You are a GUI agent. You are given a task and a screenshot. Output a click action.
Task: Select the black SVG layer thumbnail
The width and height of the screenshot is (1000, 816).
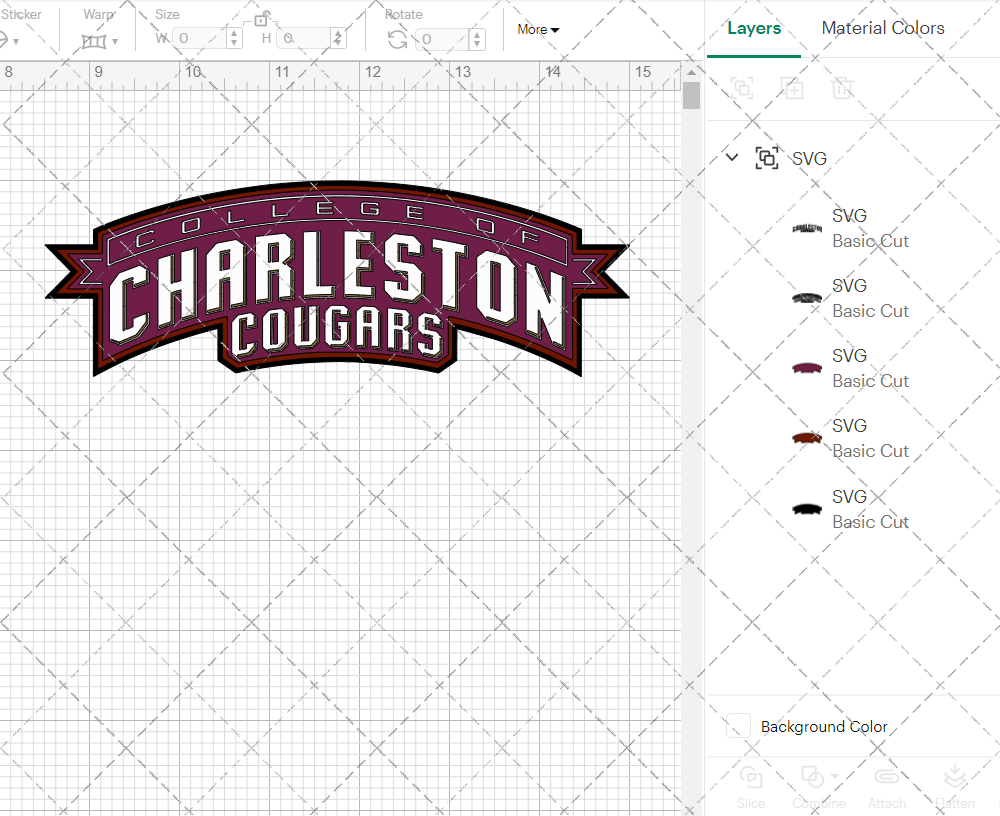coord(807,509)
